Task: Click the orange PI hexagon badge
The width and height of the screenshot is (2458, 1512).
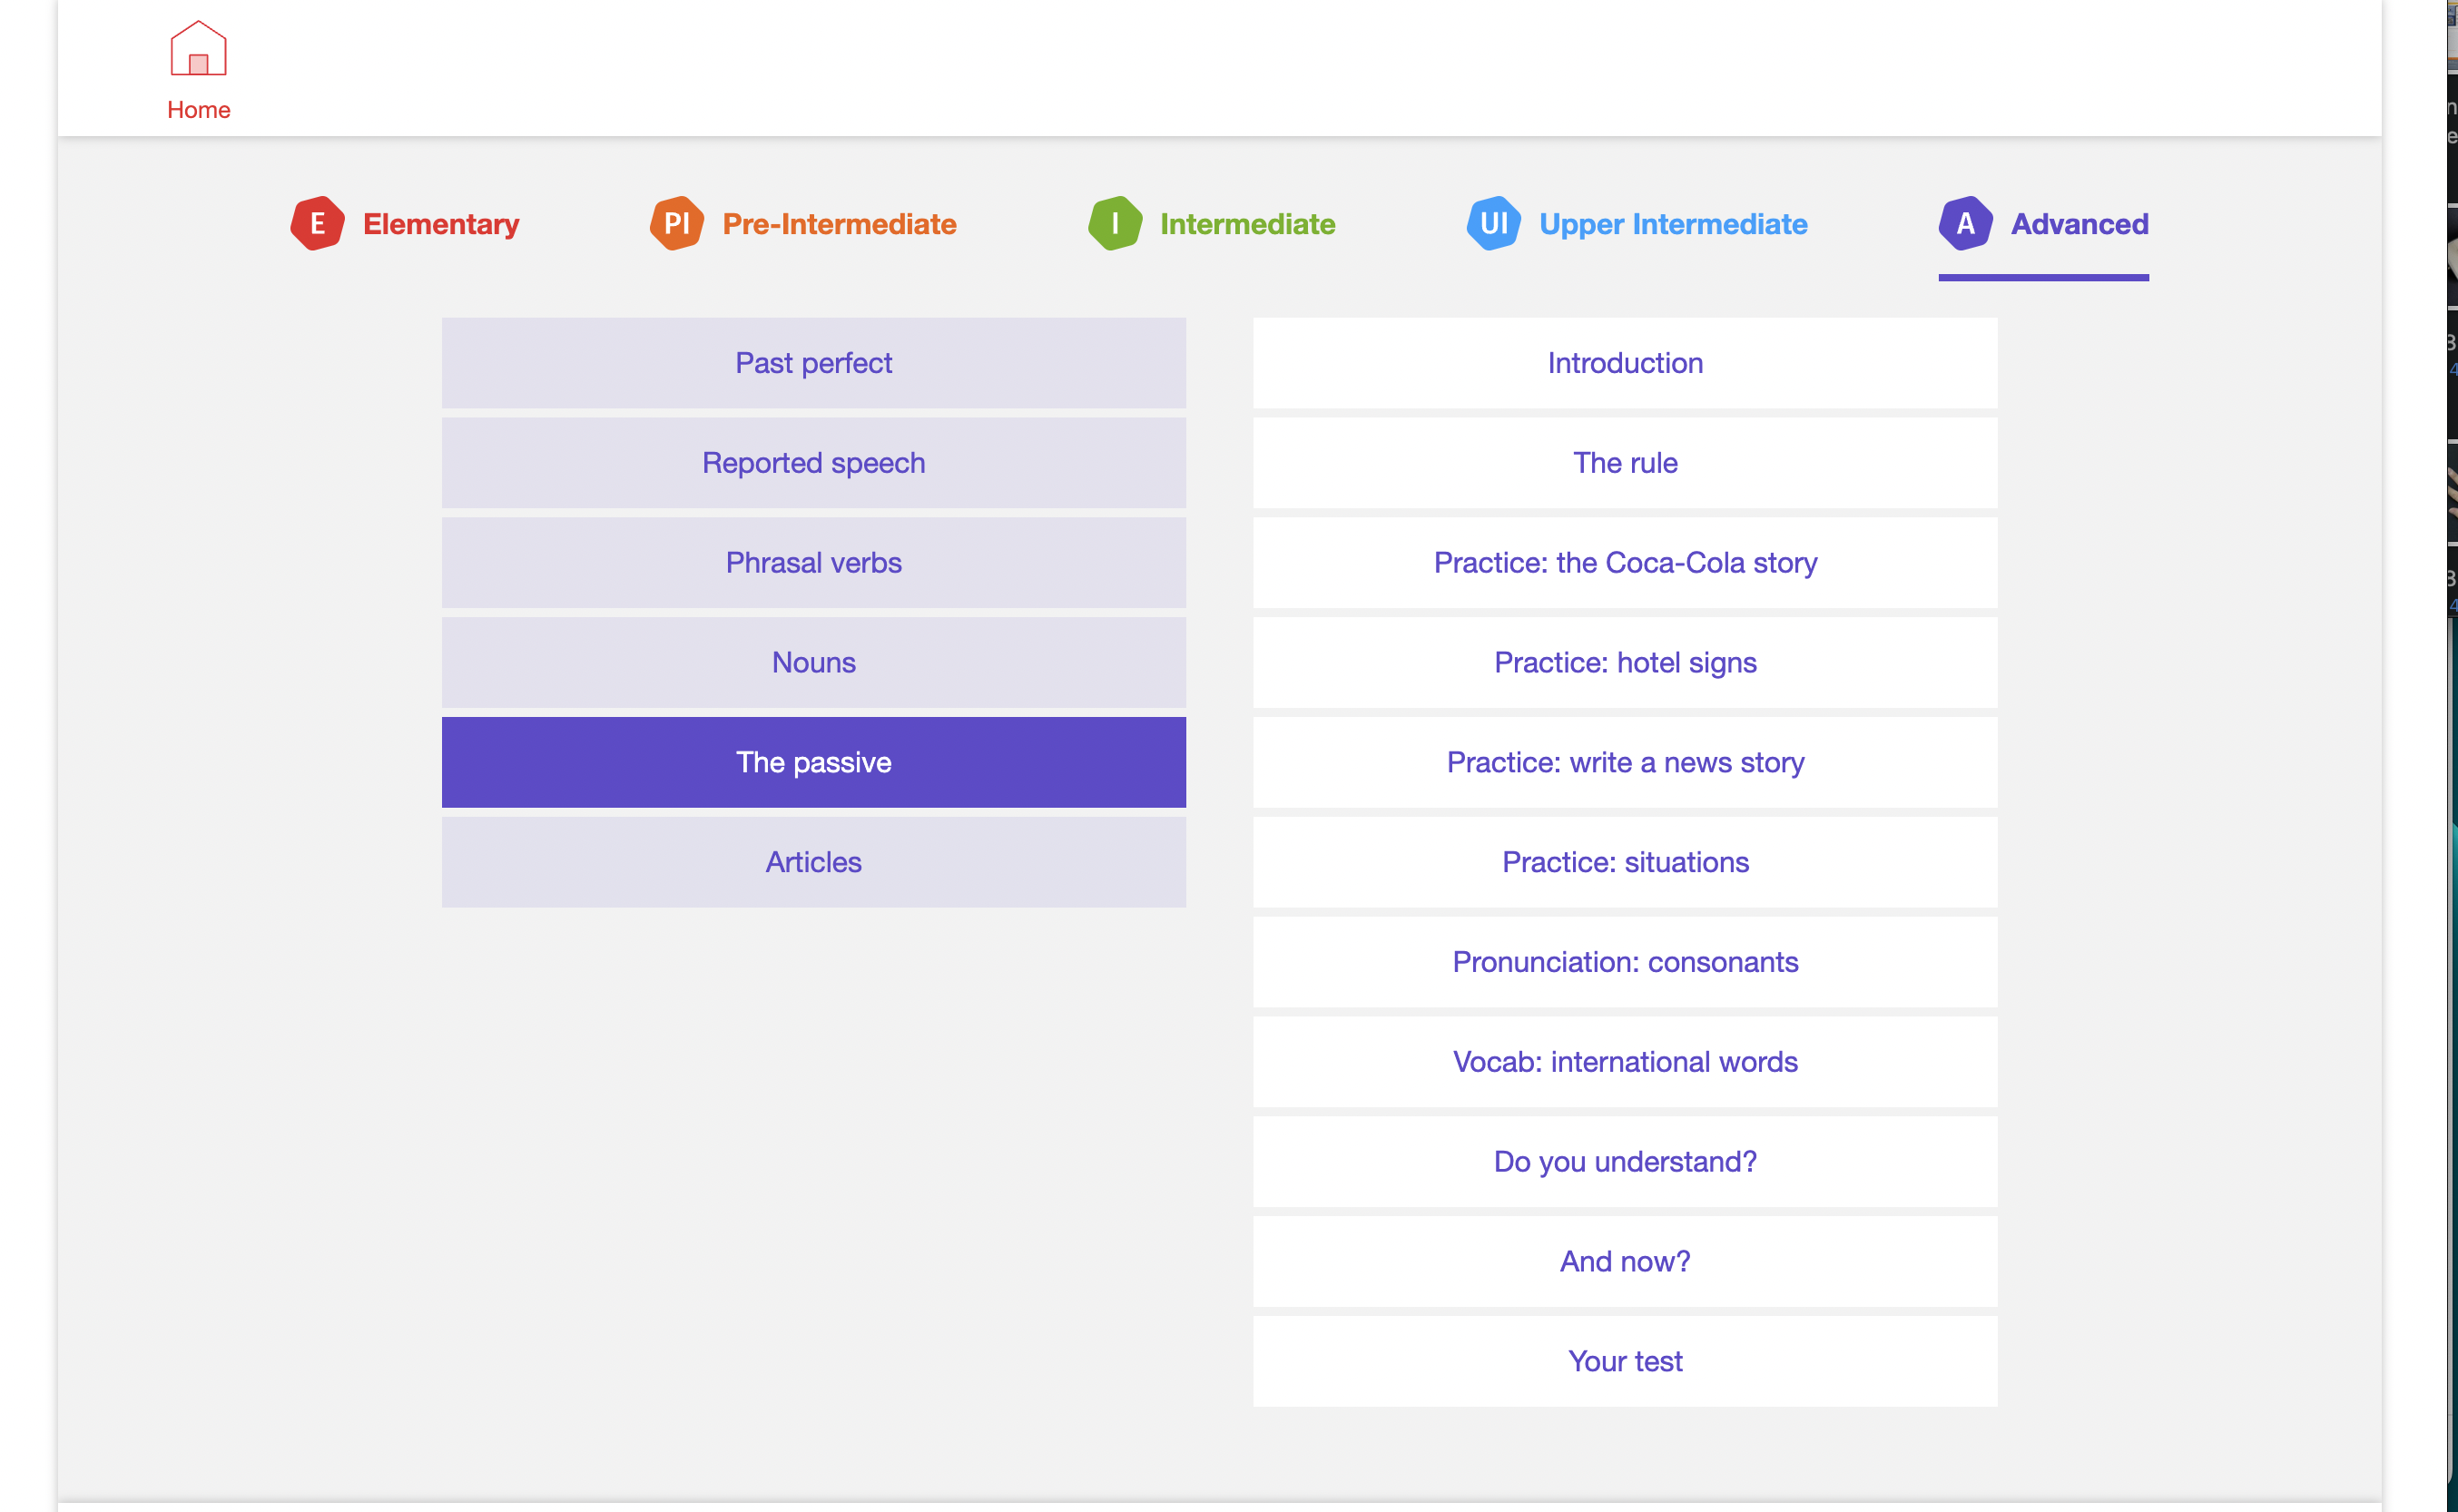Action: 677,223
